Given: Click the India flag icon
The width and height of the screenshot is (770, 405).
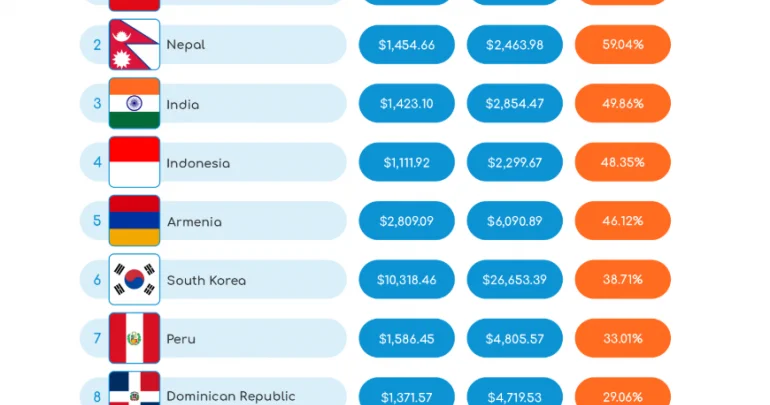Looking at the screenshot, I should tap(134, 103).
